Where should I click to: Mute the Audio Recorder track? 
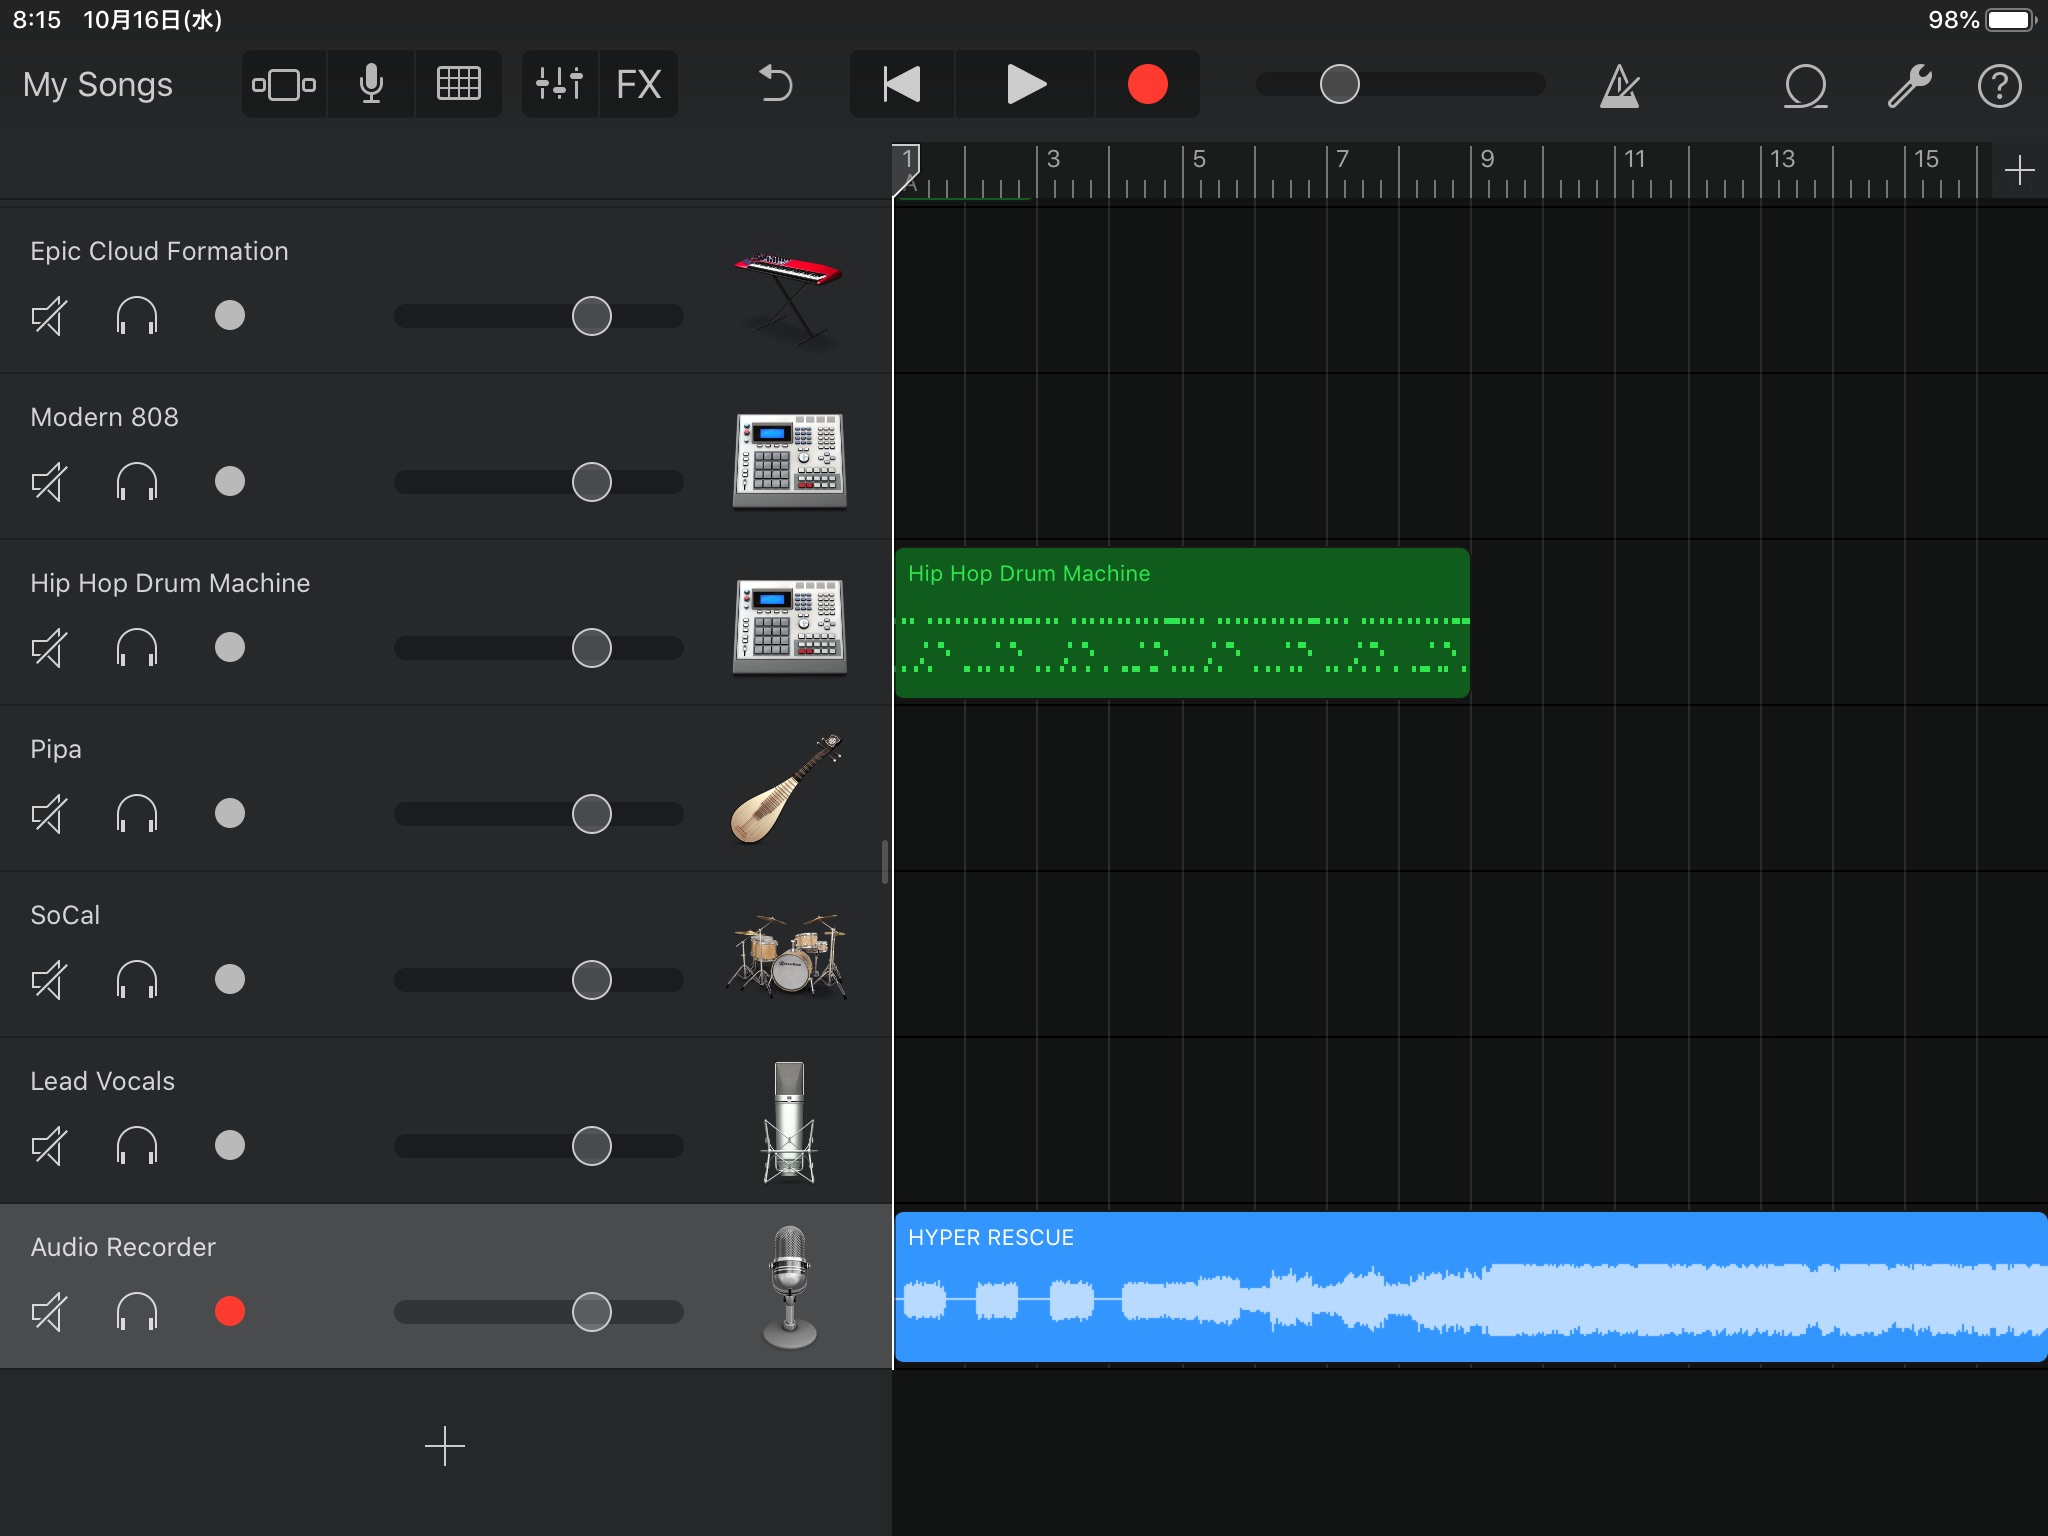tap(50, 1312)
